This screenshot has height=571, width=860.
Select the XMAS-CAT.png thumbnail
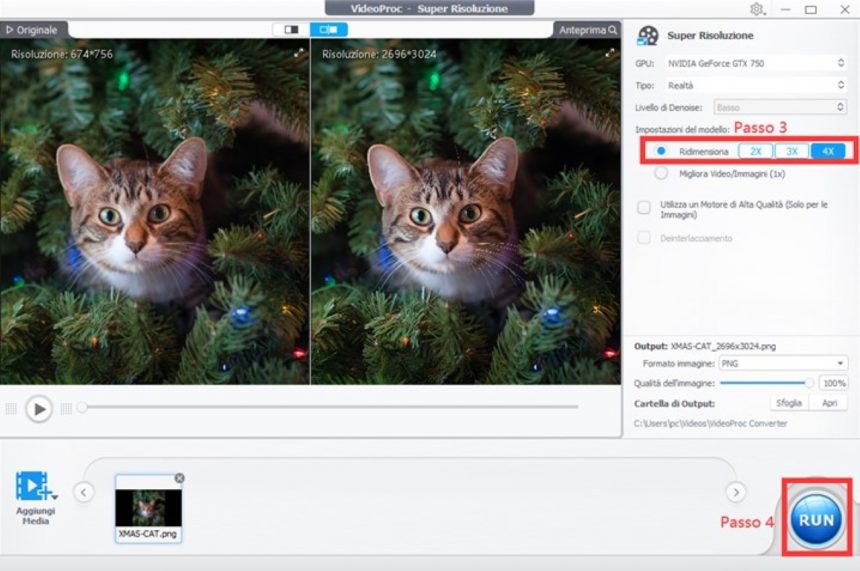[x=148, y=508]
